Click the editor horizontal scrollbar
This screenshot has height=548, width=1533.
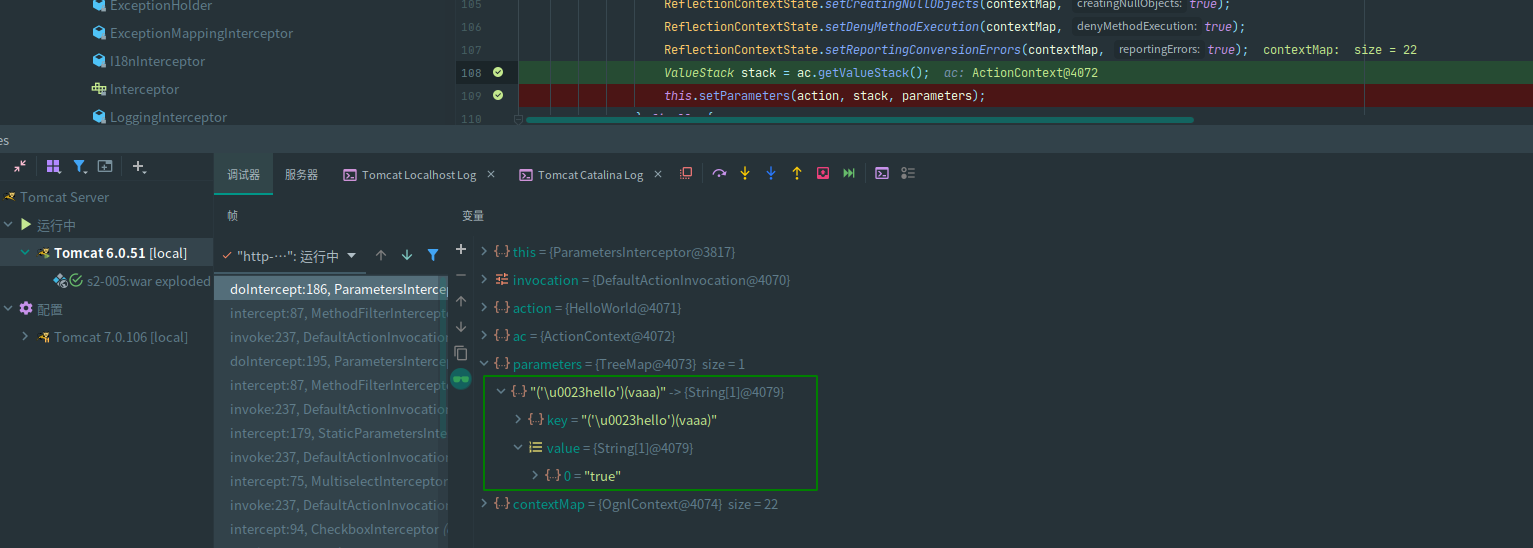860,120
